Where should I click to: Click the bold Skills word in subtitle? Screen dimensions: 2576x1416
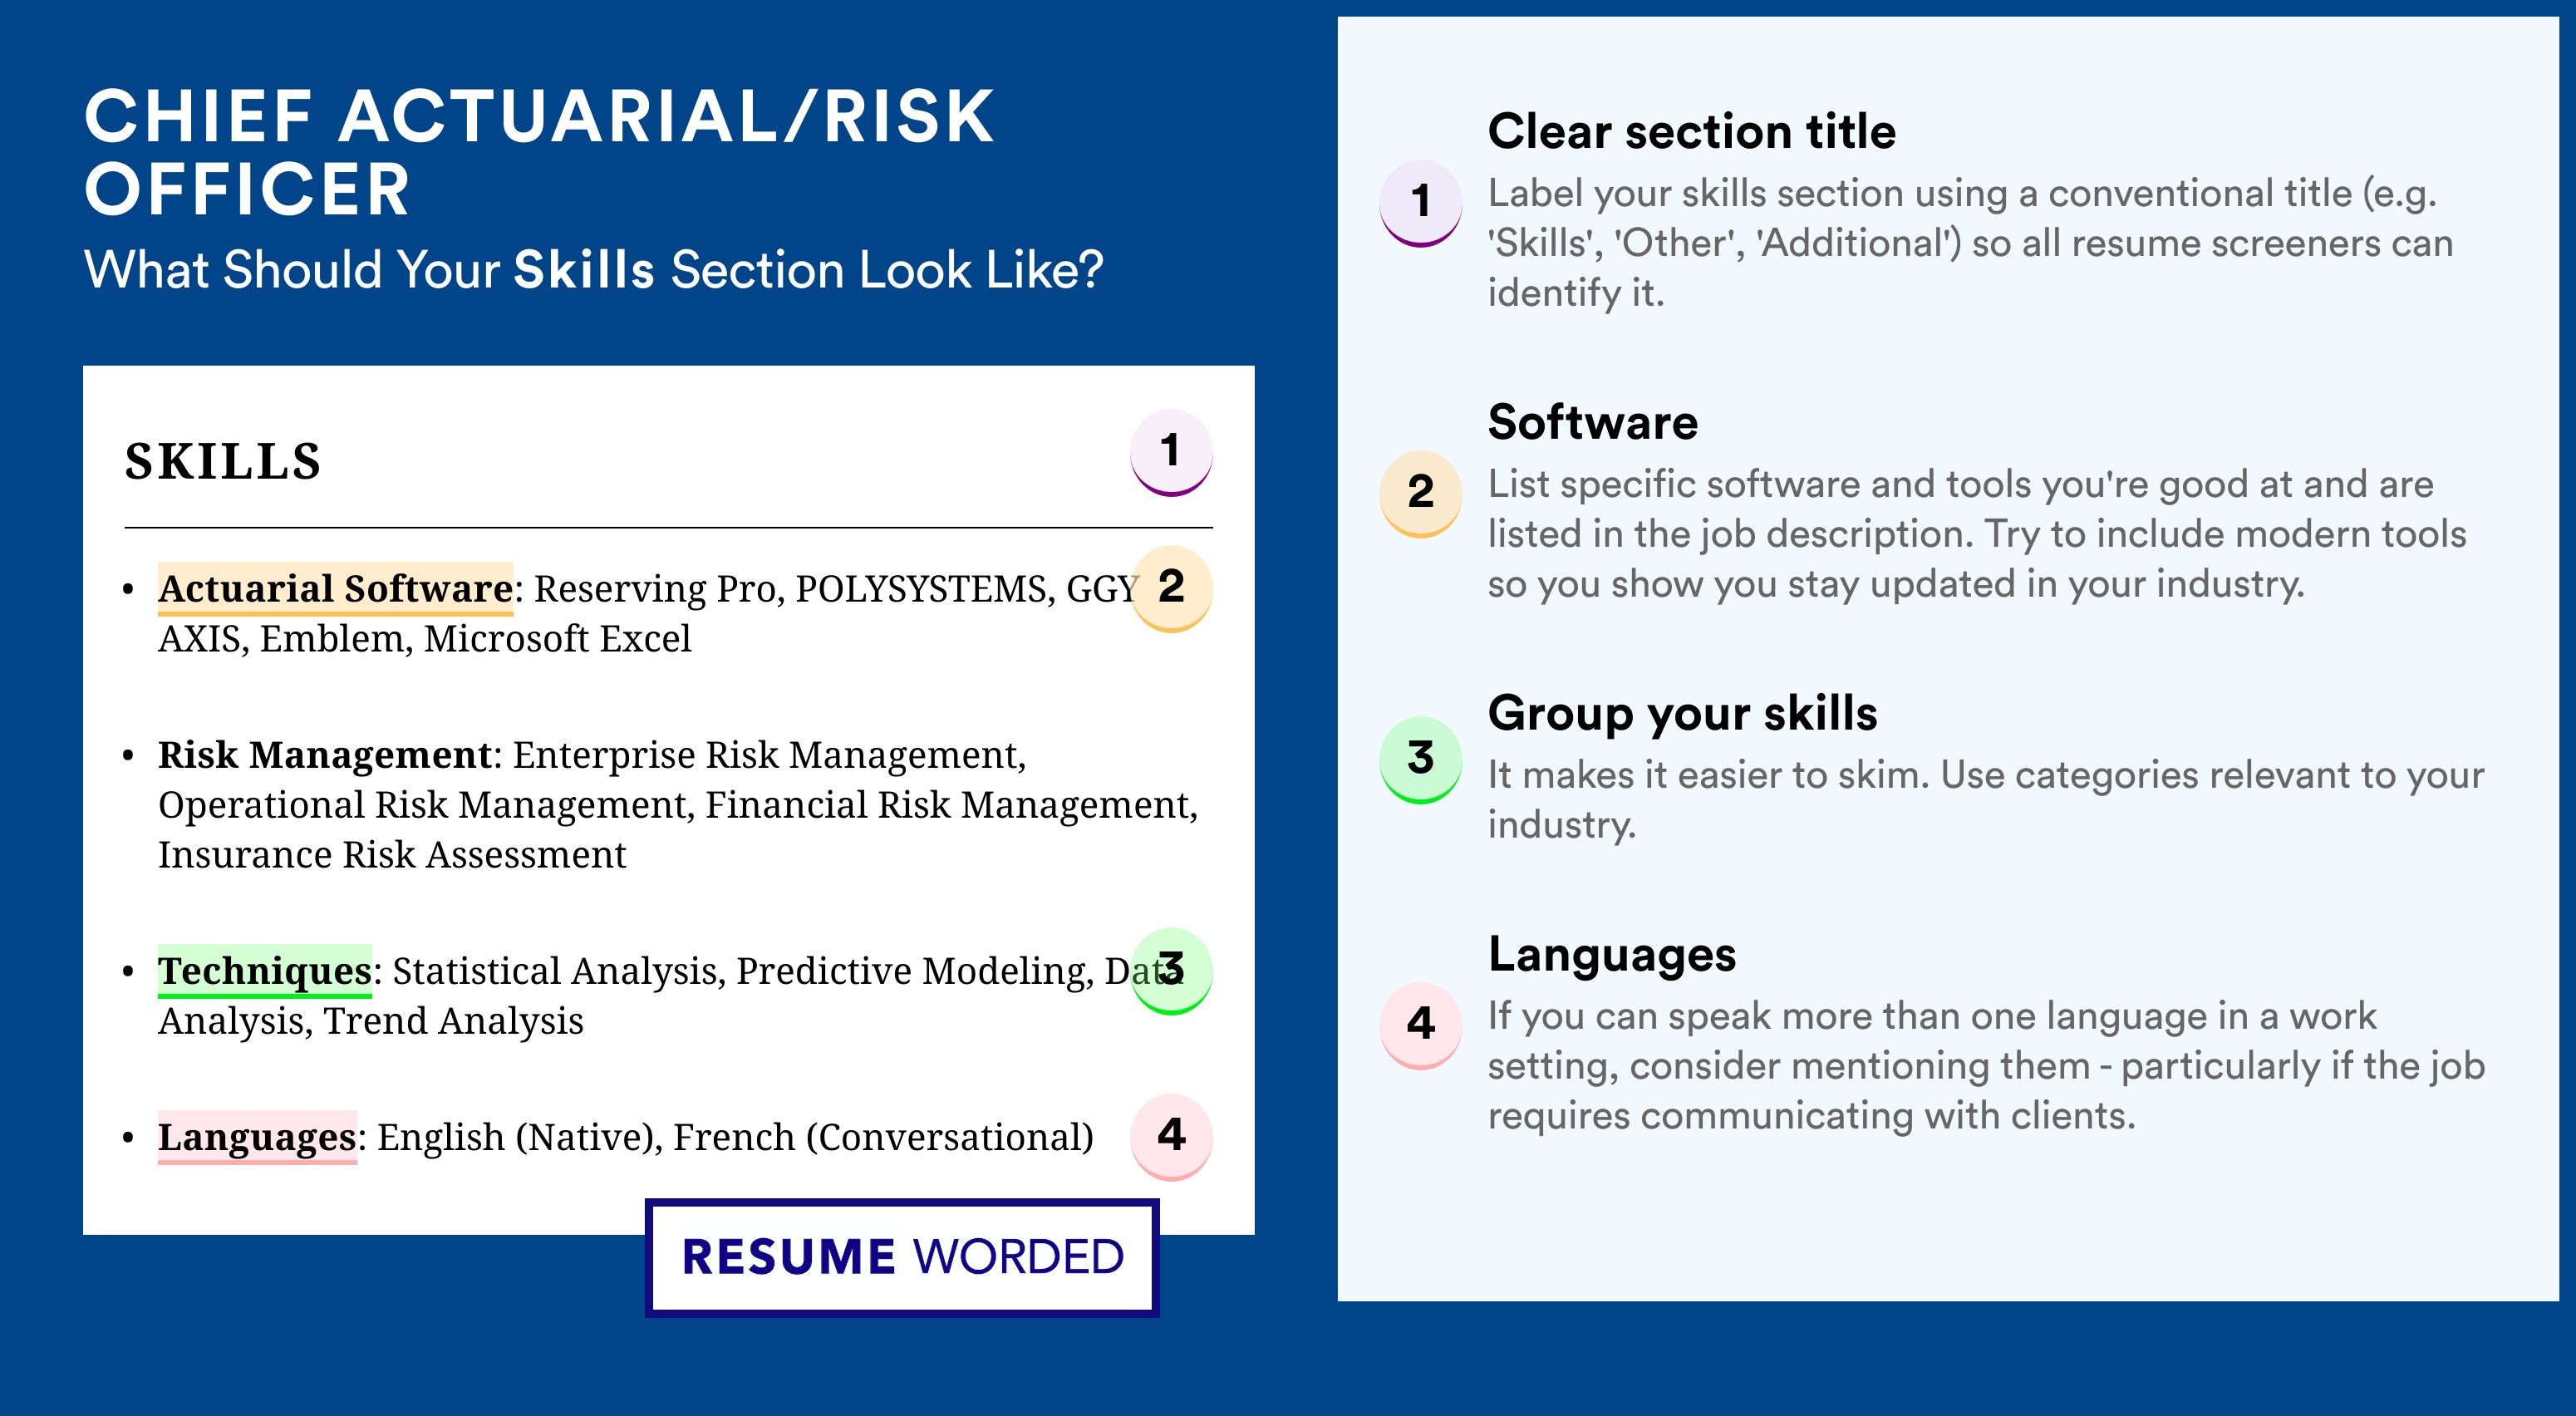pyautogui.click(x=584, y=270)
